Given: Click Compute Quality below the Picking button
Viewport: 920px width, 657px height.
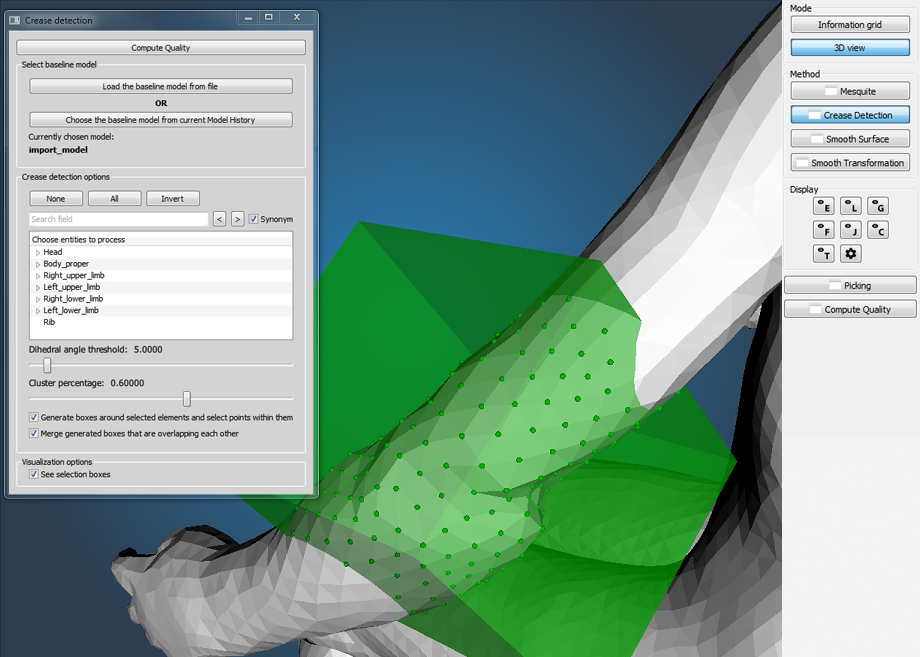Looking at the screenshot, I should 850,309.
